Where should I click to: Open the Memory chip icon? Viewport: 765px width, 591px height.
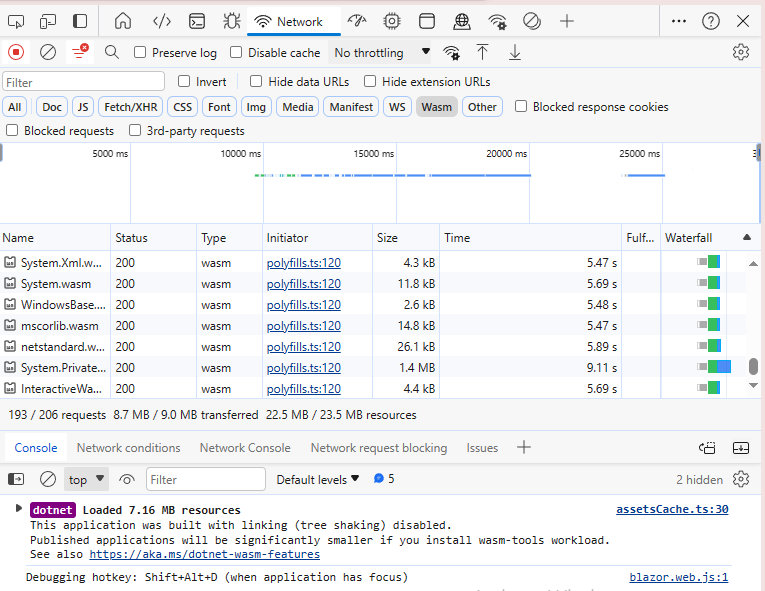tap(392, 21)
